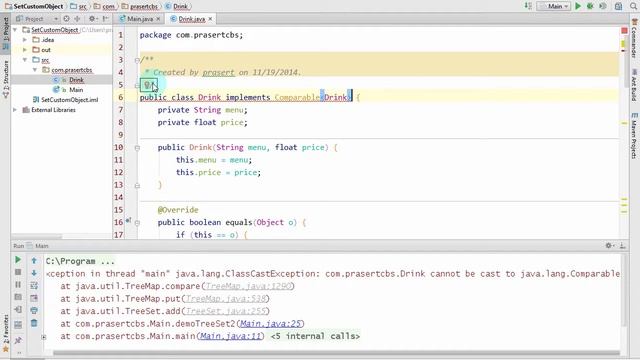Open the Structure tool window tab
This screenshot has height=360, width=640.
[x=6, y=79]
